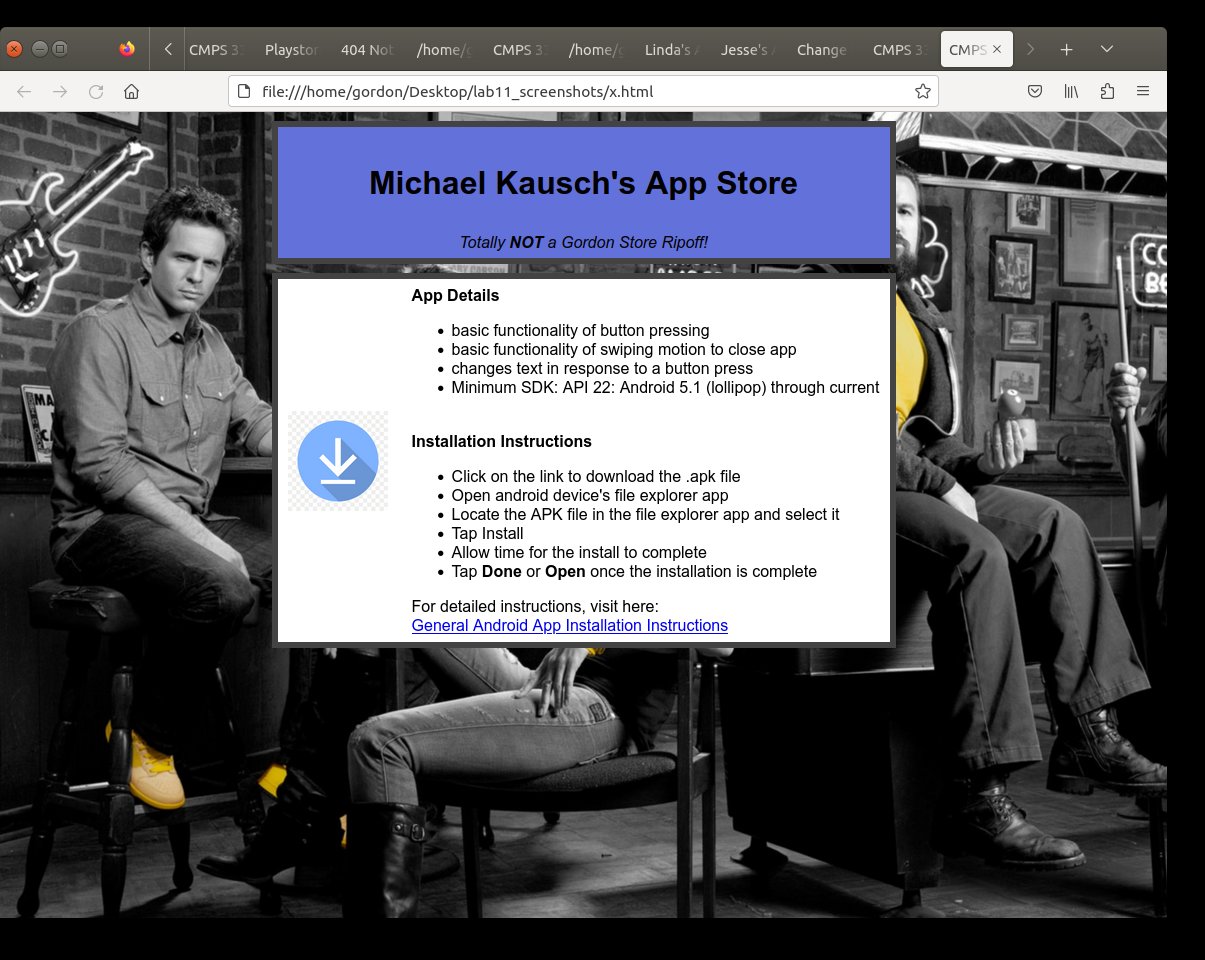The width and height of the screenshot is (1205, 960).
Task: Switch to the Playstore tab
Action: (292, 50)
